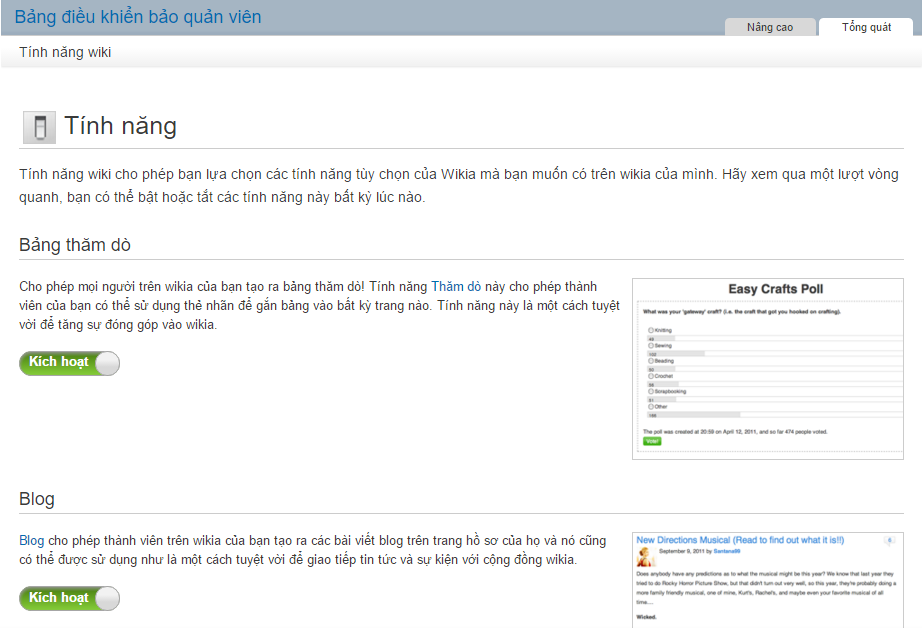Open the Tính năng wiki sub-tab

click(65, 52)
